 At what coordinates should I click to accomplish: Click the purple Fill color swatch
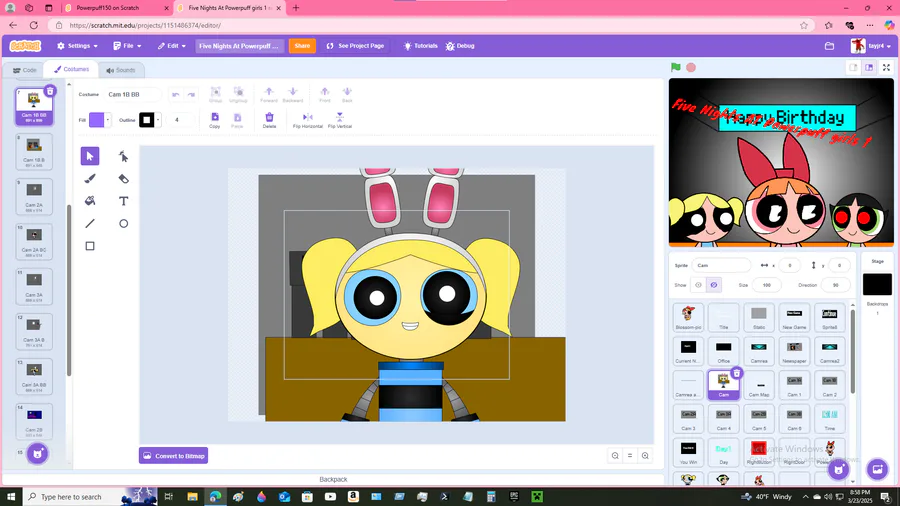[96, 120]
